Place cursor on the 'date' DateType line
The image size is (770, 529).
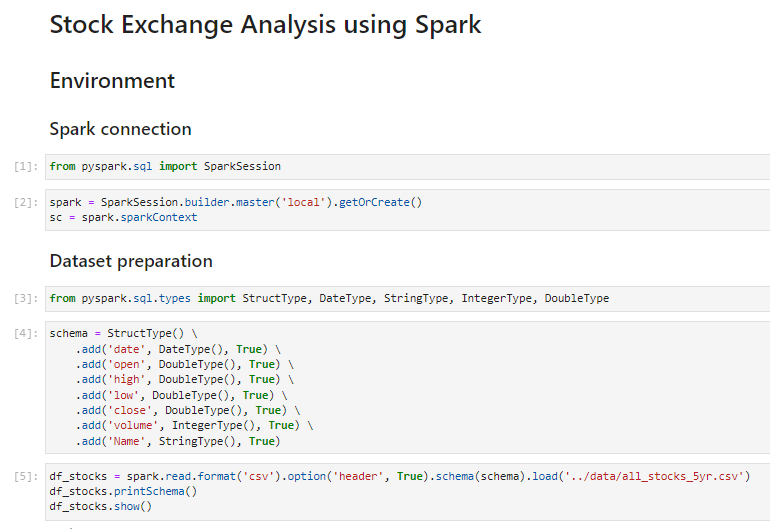(178, 349)
